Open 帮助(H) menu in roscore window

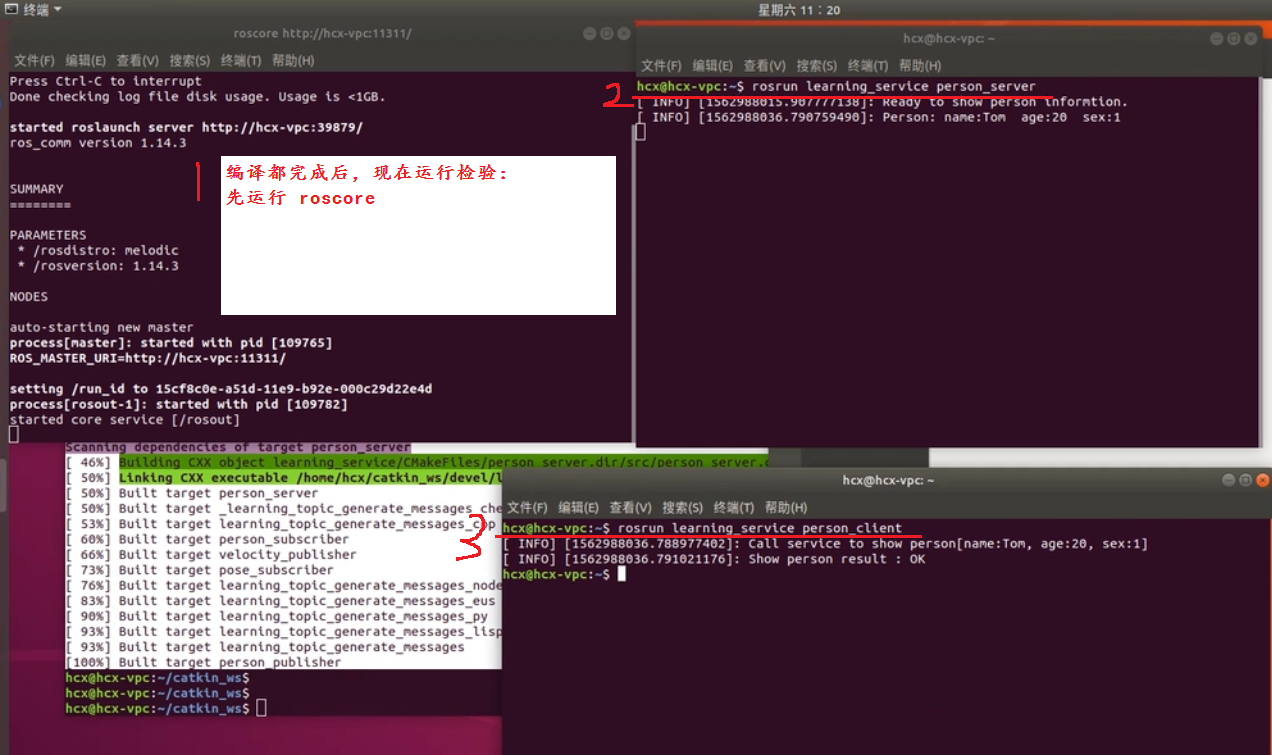293,61
